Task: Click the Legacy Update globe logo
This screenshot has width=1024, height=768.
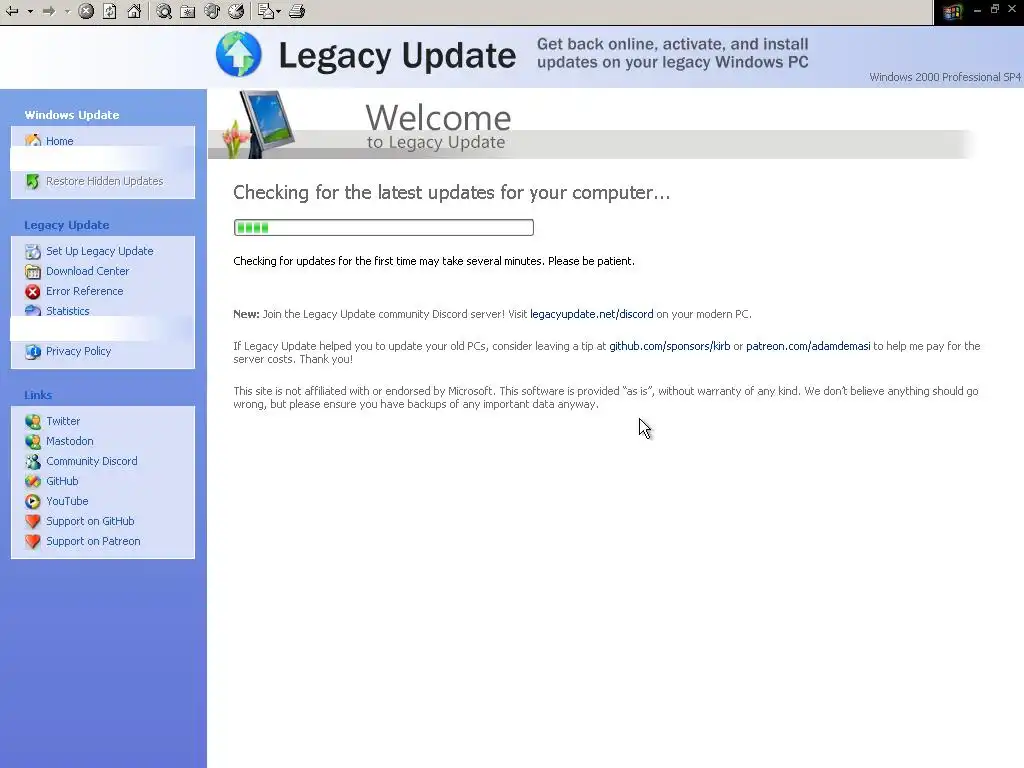Action: (x=238, y=54)
